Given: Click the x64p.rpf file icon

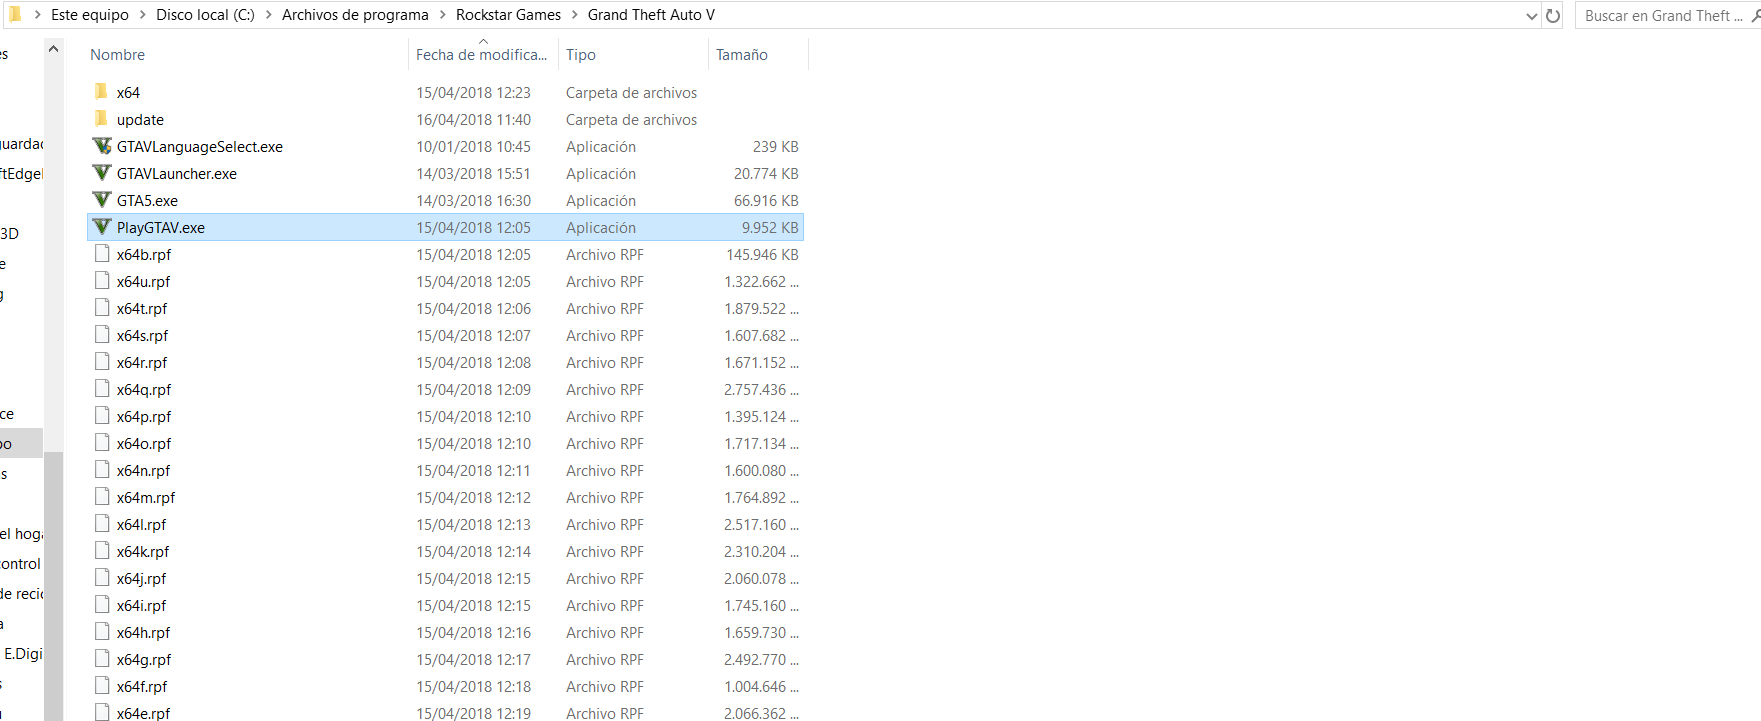Looking at the screenshot, I should tap(101, 416).
